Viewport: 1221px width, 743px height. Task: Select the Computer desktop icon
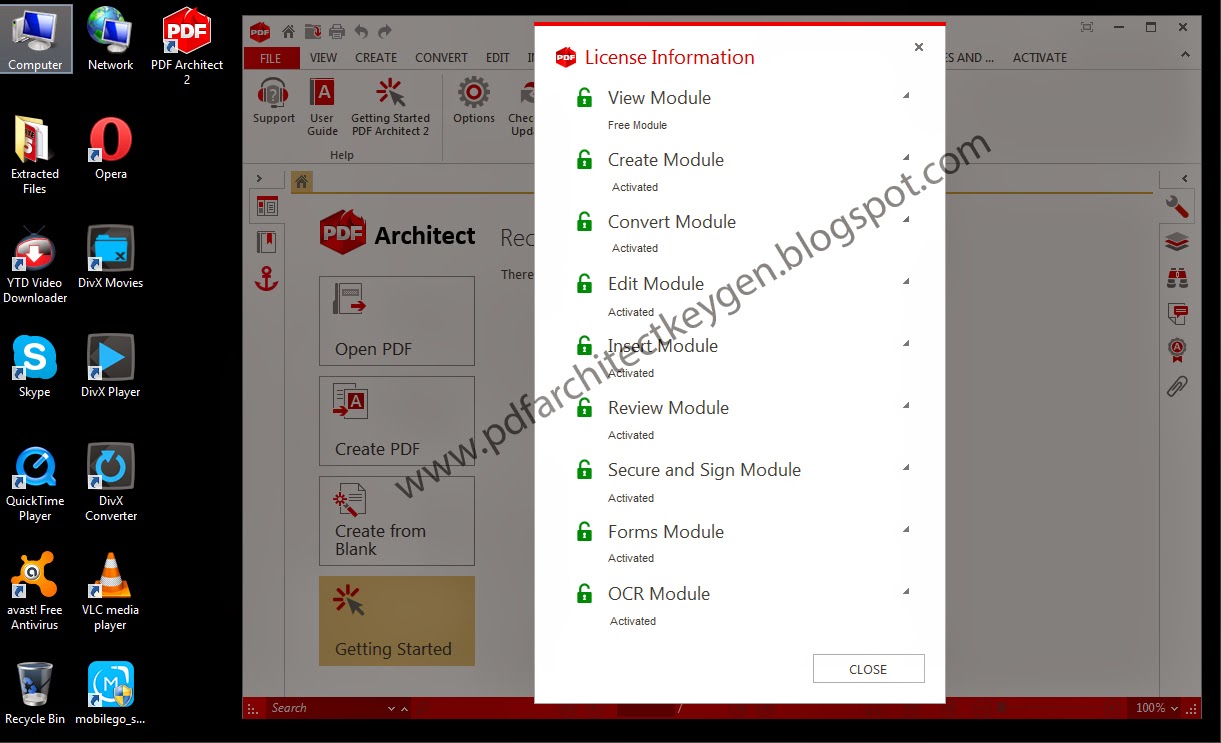pyautogui.click(x=36, y=39)
